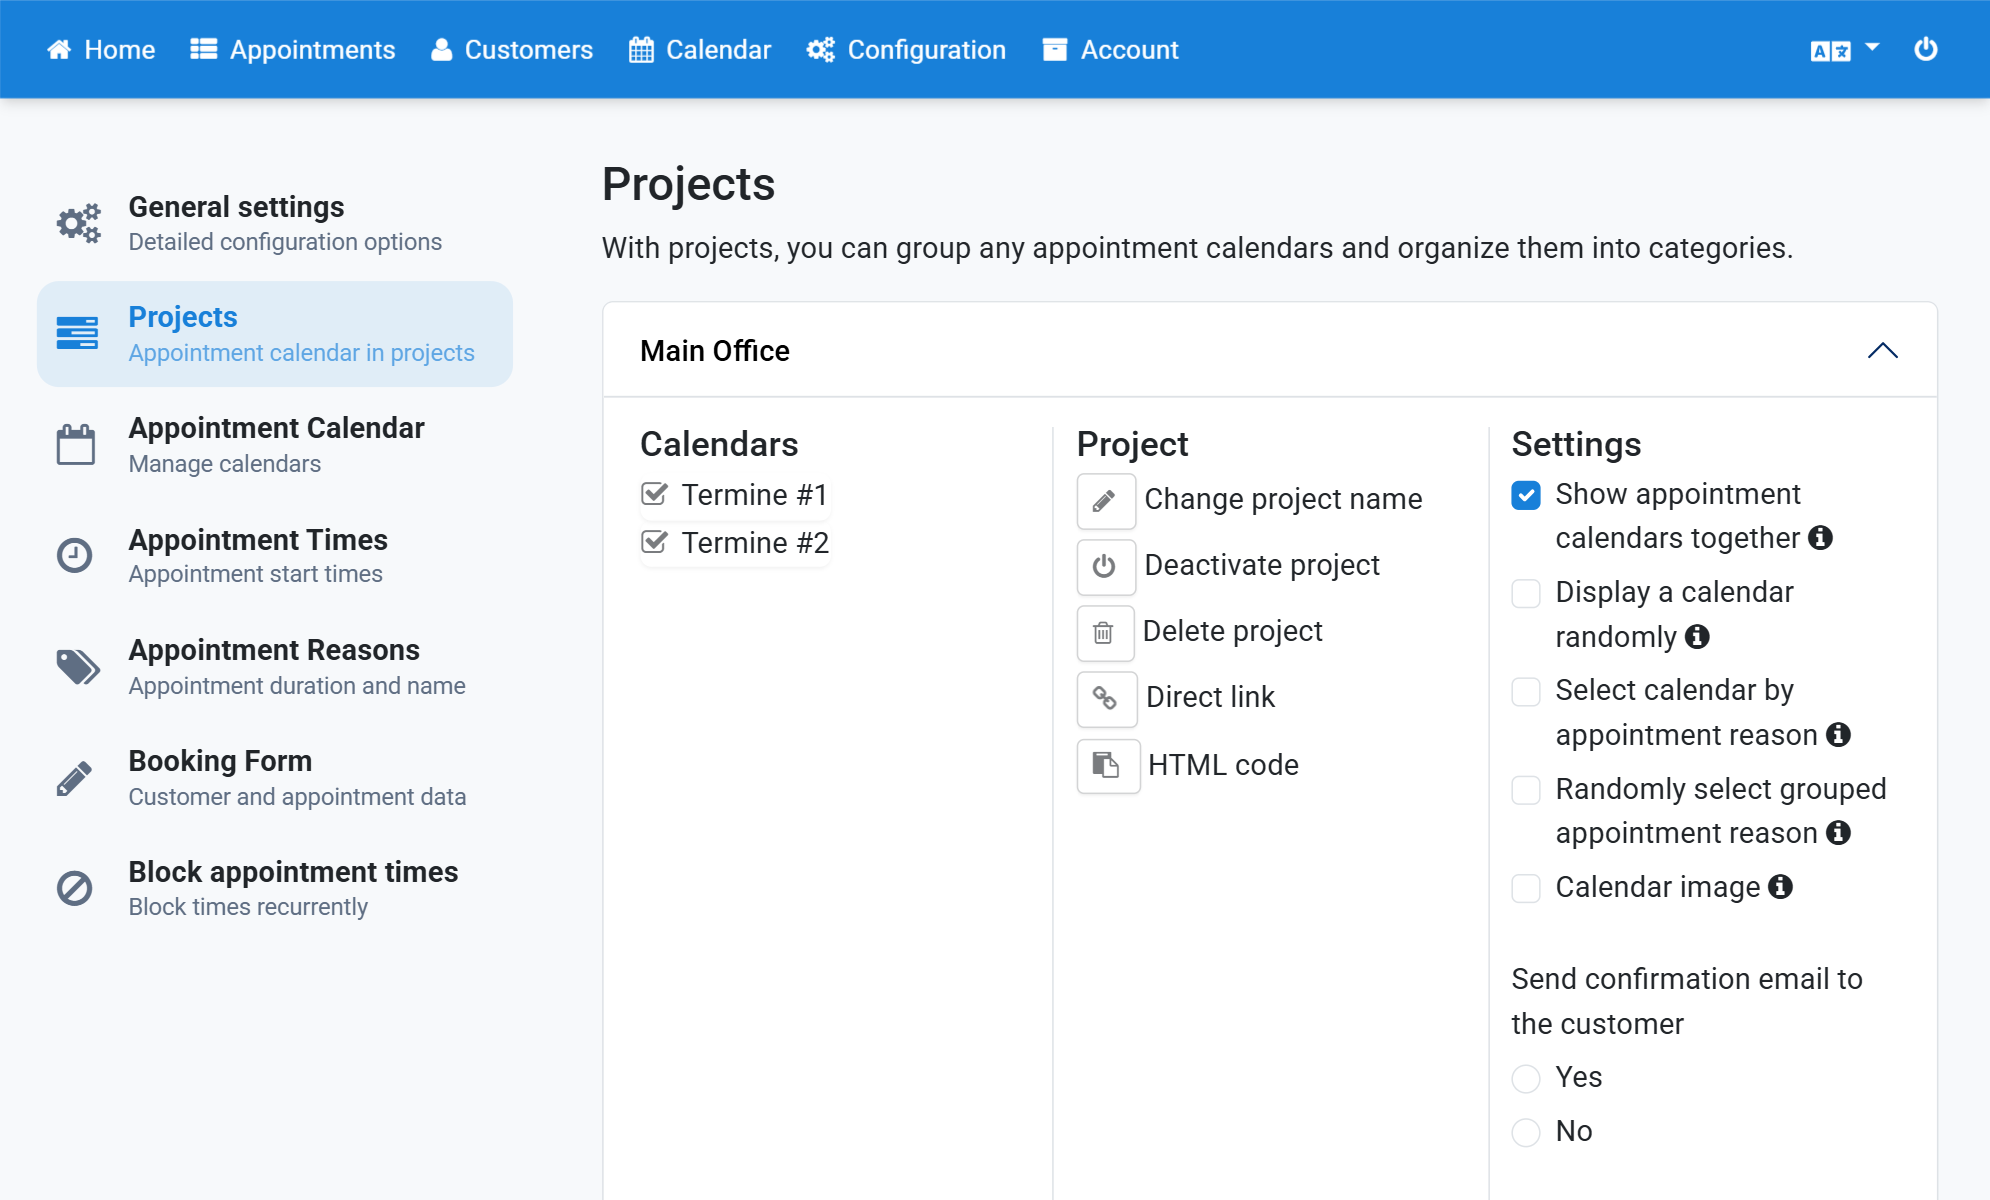Click the Appointment Calendar sidebar icon
This screenshot has height=1200, width=1990.
point(76,444)
